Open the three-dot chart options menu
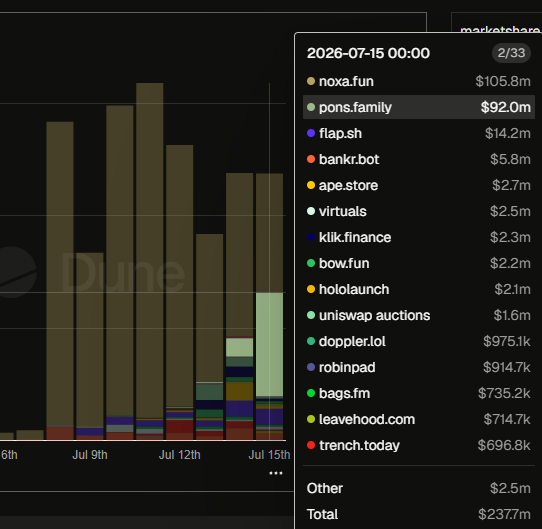This screenshot has height=529, width=542. 276,473
